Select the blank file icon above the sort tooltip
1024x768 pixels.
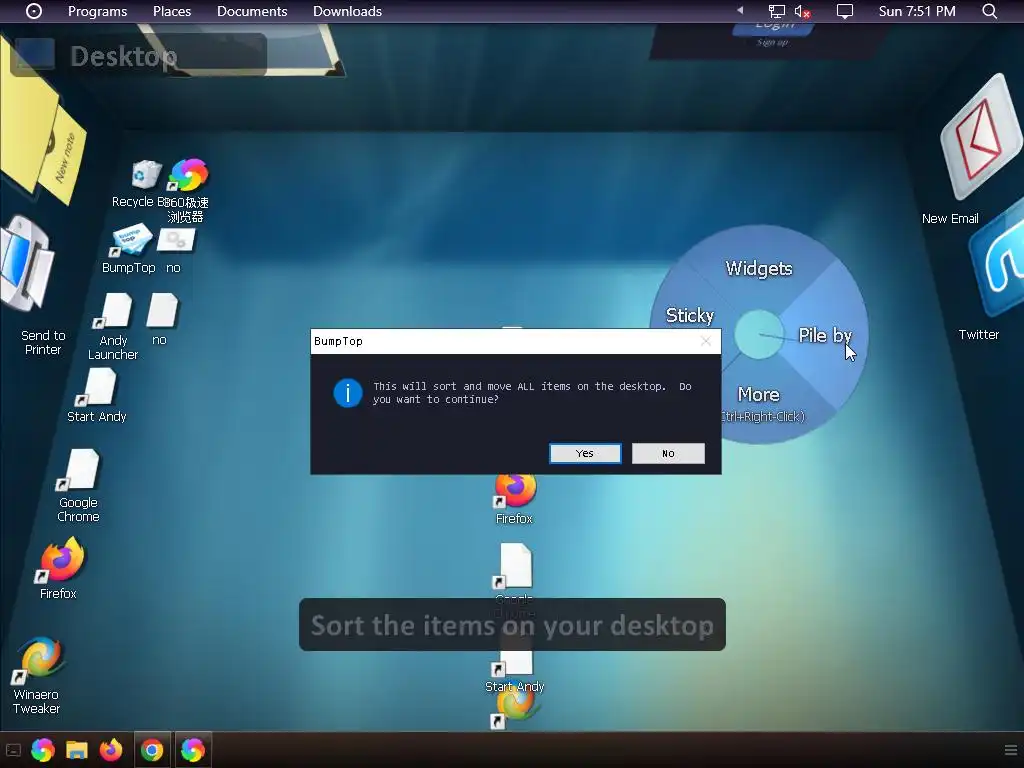515,568
